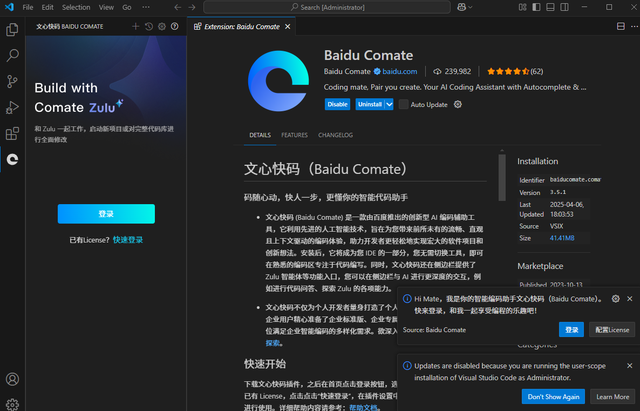
Task: Open the Explorer view in activity bar
Action: pos(12,29)
